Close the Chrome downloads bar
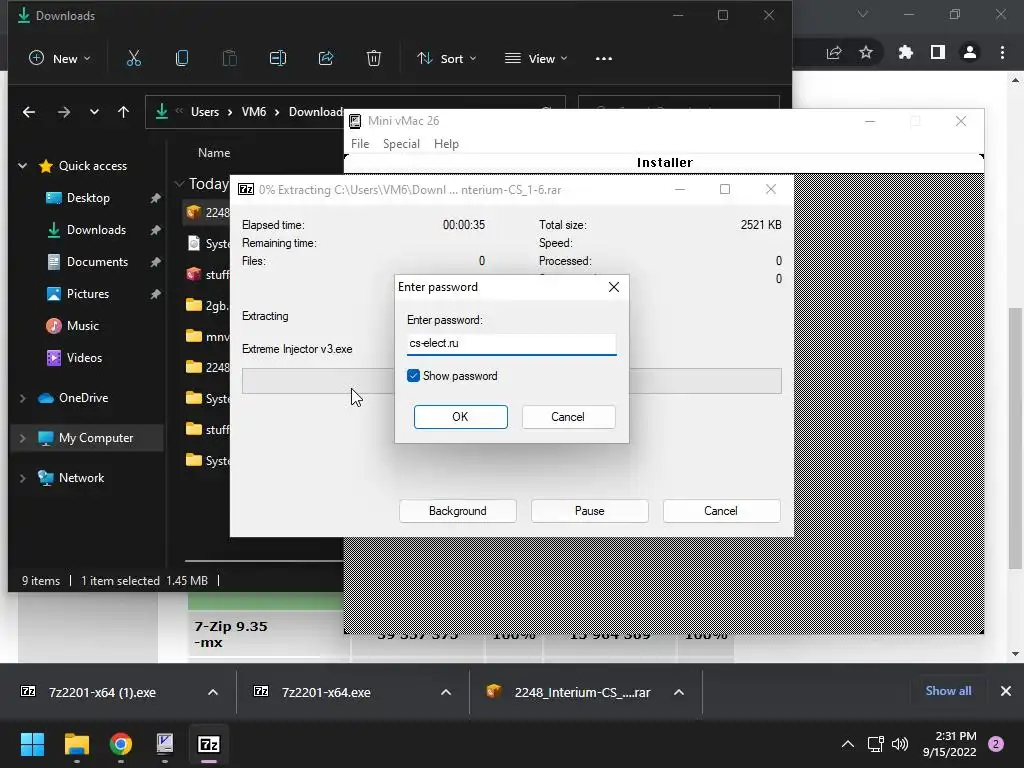 click(x=1006, y=691)
